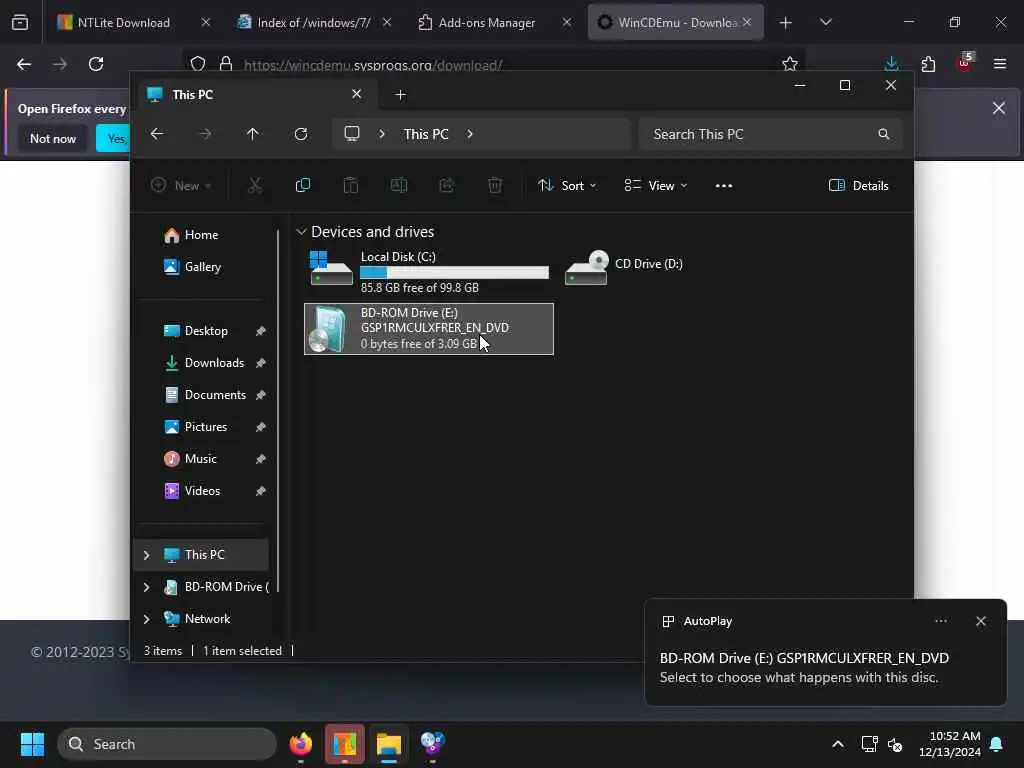
Task: Open NTLite from the taskbar
Action: click(x=345, y=744)
